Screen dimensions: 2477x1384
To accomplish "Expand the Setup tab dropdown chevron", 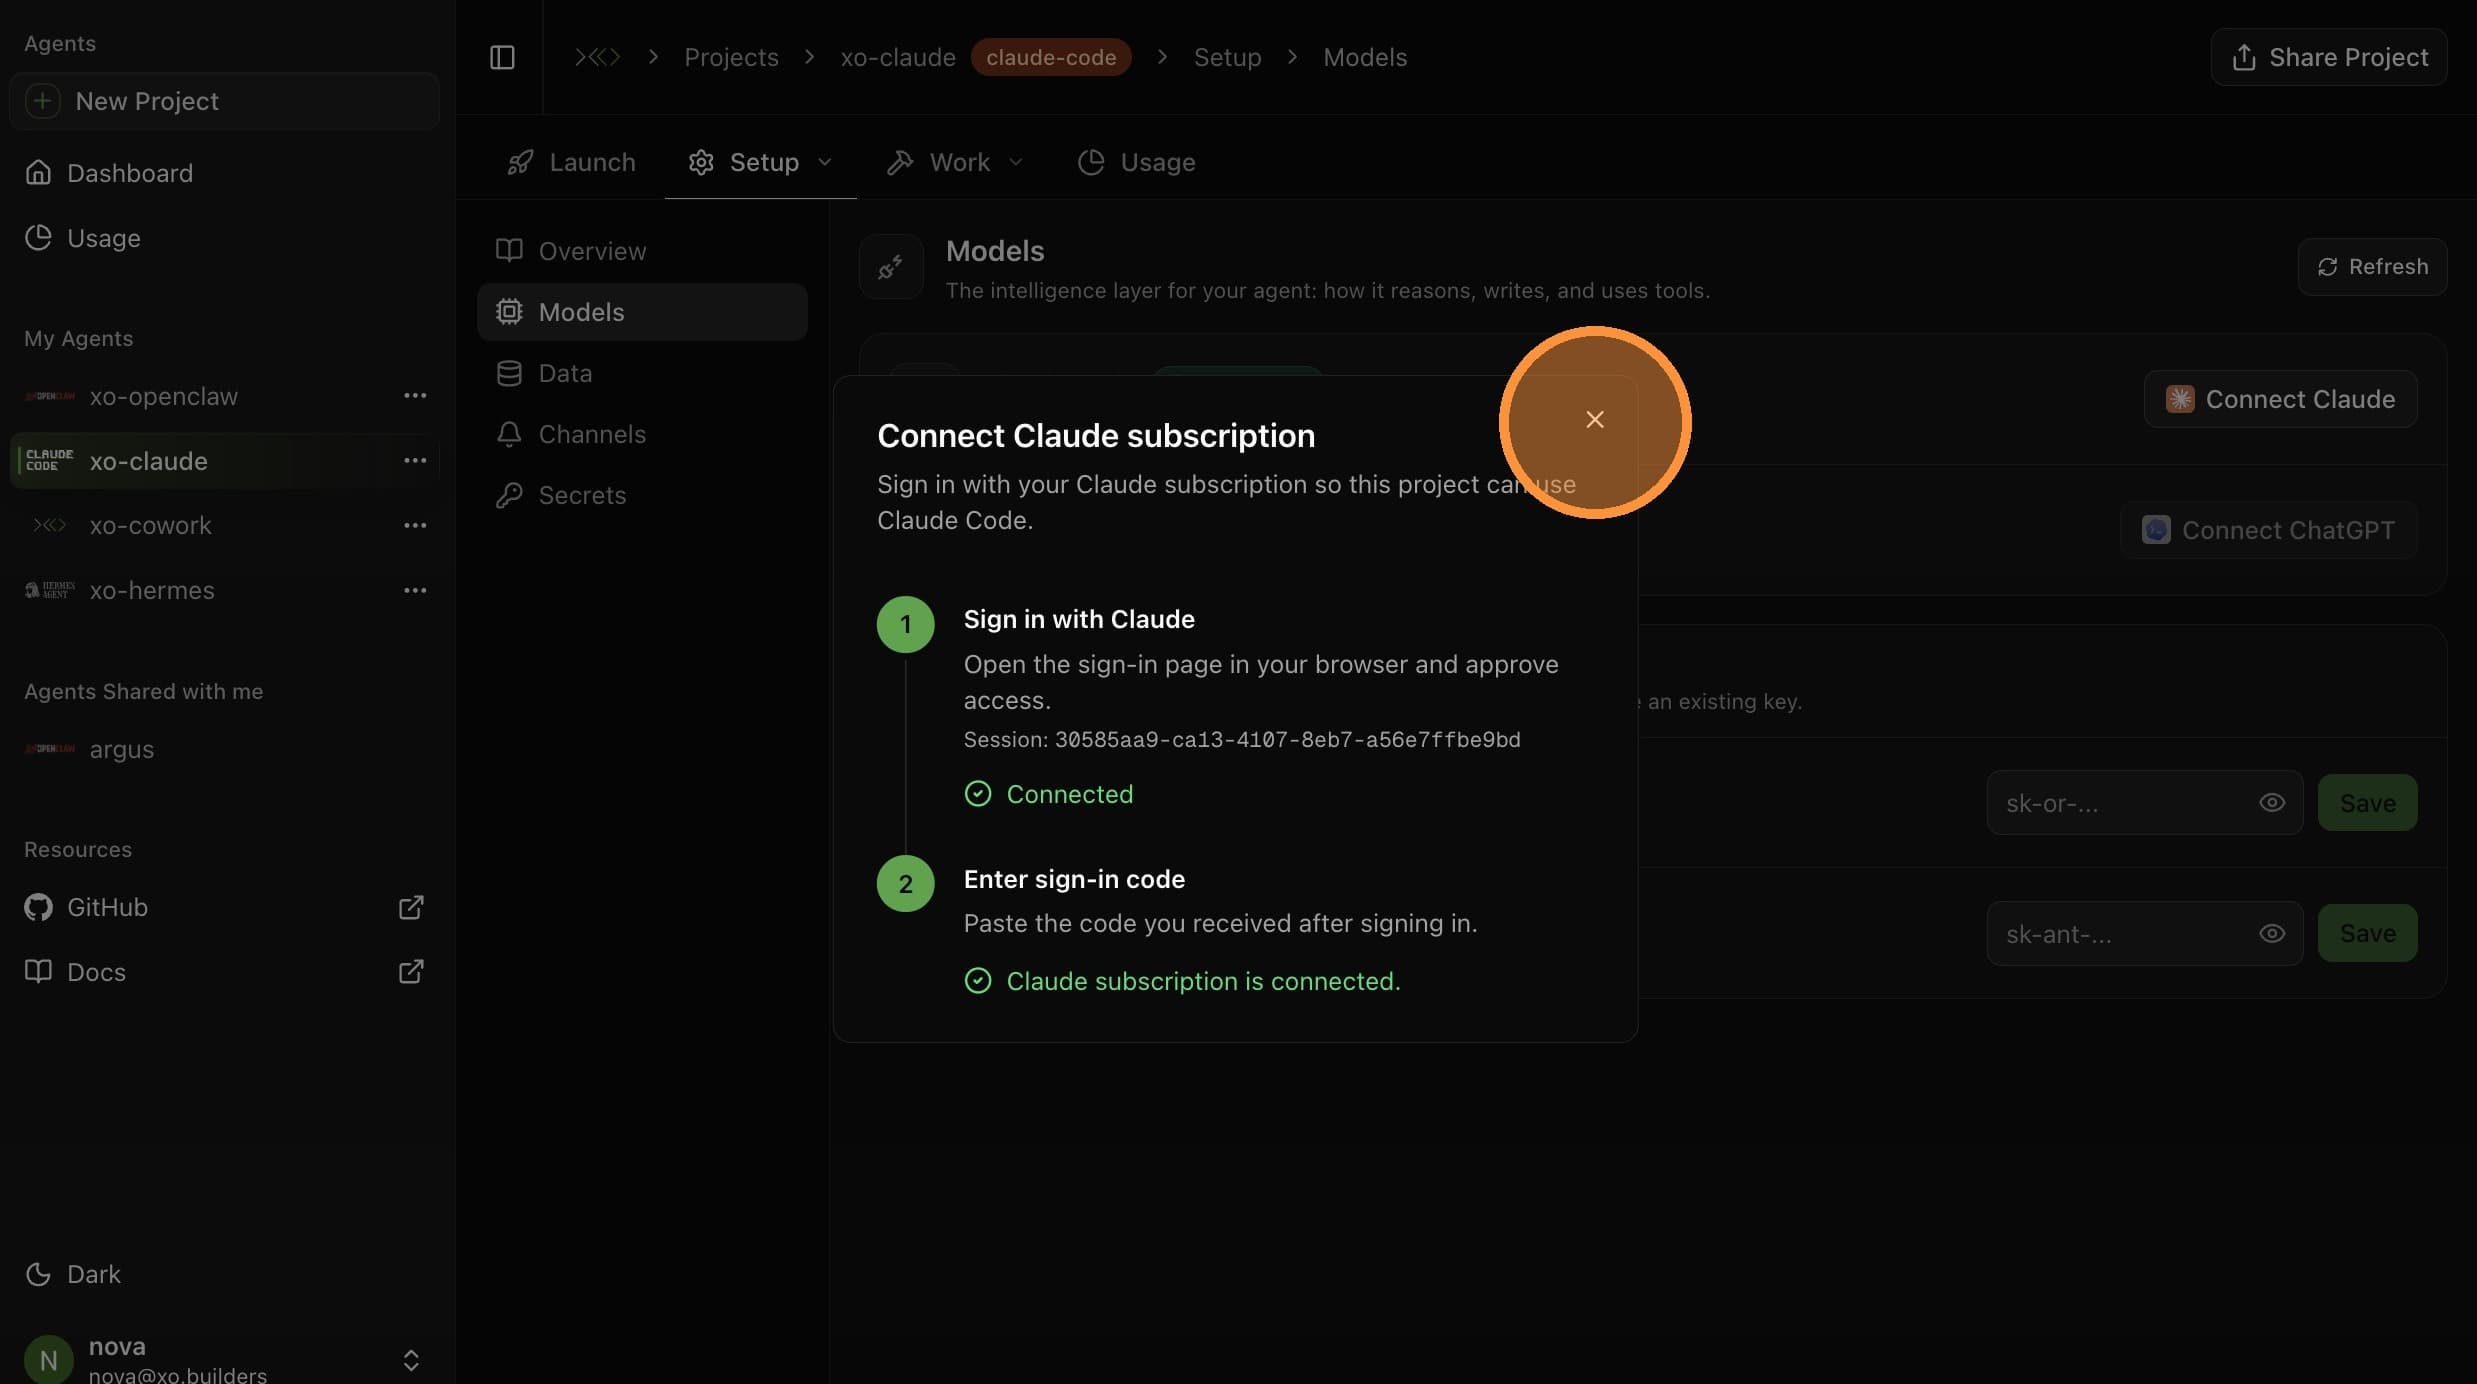I will (x=825, y=162).
